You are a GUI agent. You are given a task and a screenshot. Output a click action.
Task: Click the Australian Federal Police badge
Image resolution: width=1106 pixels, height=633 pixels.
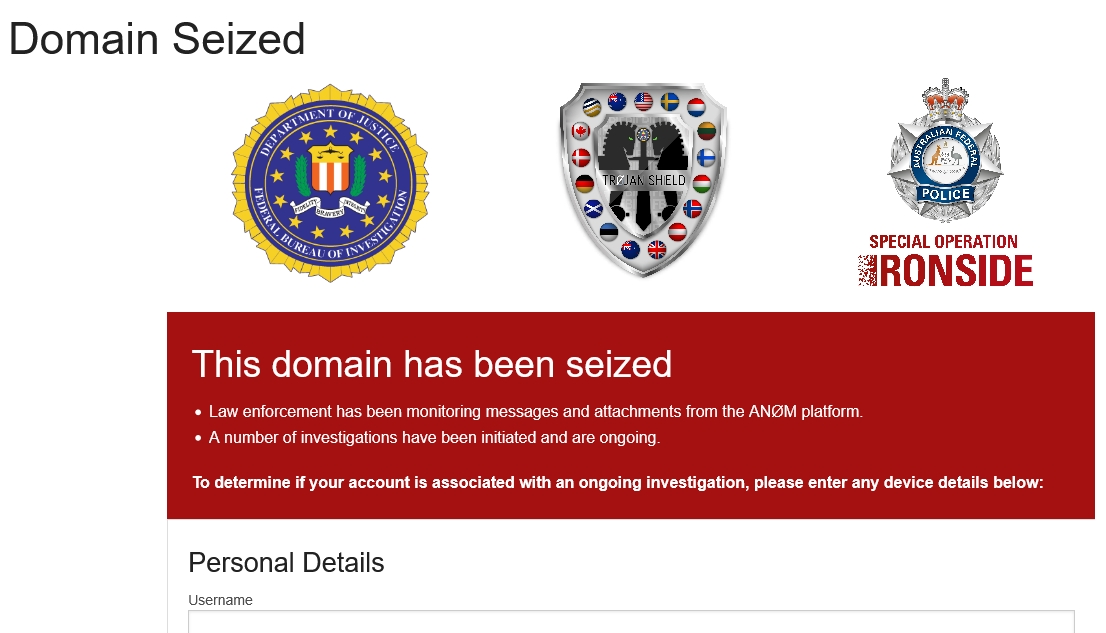point(945,150)
